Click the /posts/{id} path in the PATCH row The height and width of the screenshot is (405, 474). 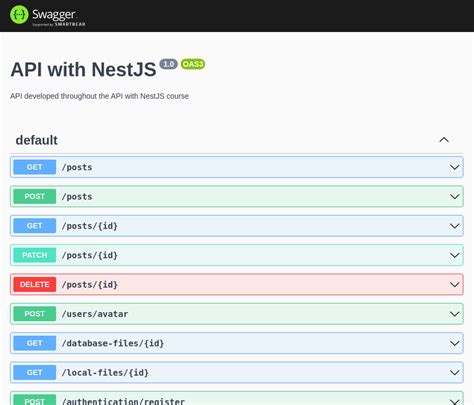90,255
